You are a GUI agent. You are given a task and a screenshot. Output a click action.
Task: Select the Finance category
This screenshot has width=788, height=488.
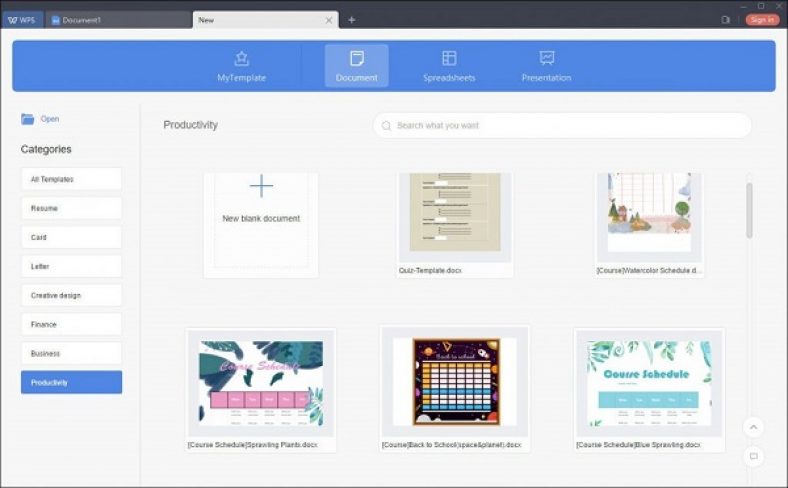coord(71,325)
